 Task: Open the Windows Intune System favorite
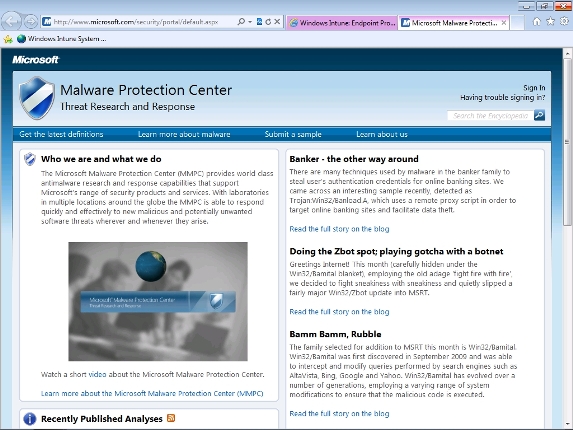coord(61,39)
